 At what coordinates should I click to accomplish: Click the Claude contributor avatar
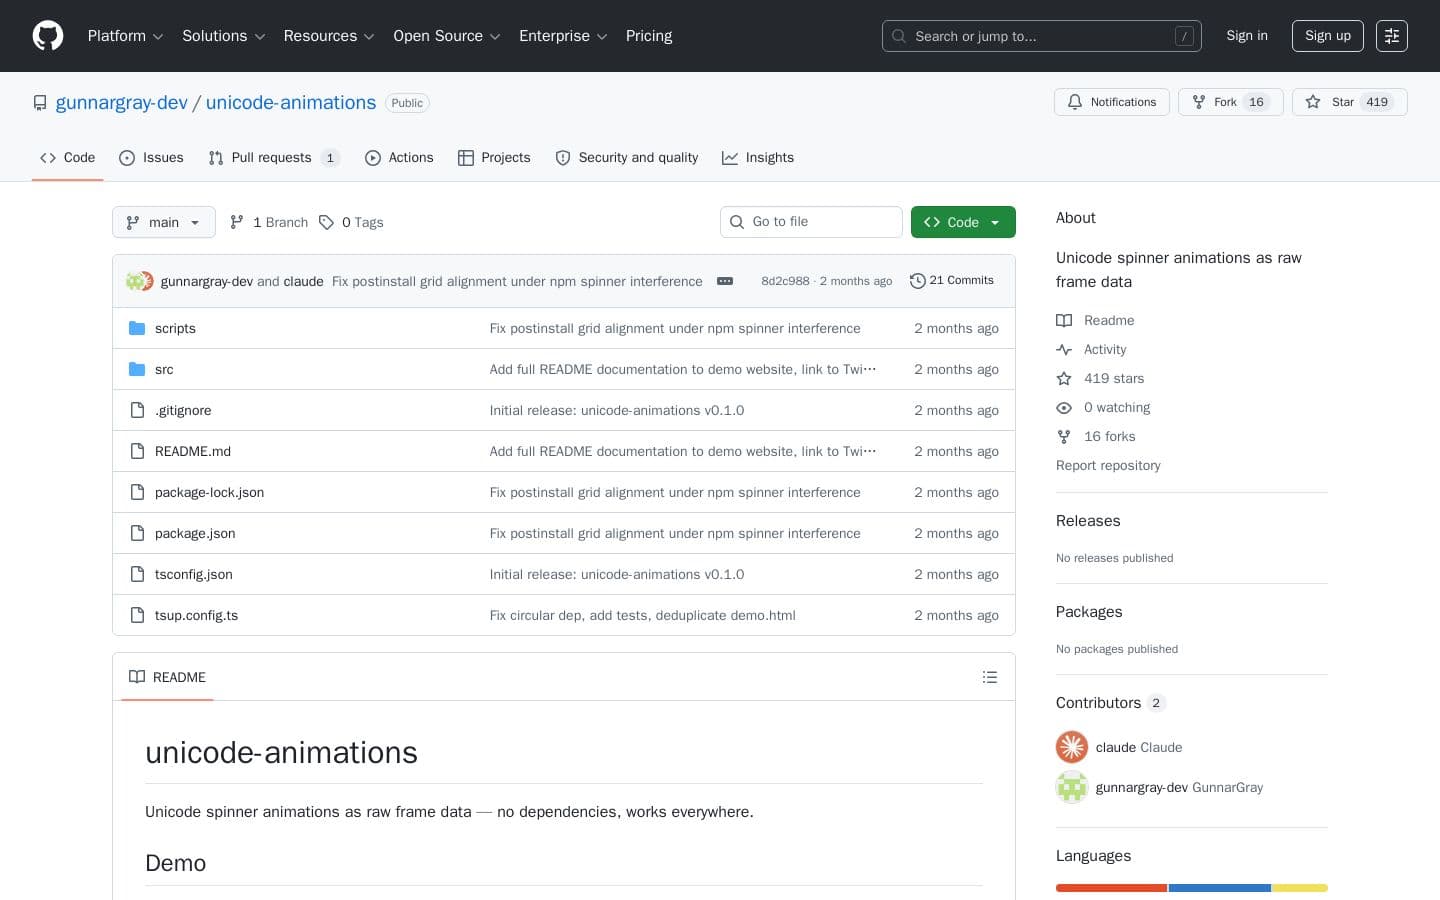pos(1072,747)
